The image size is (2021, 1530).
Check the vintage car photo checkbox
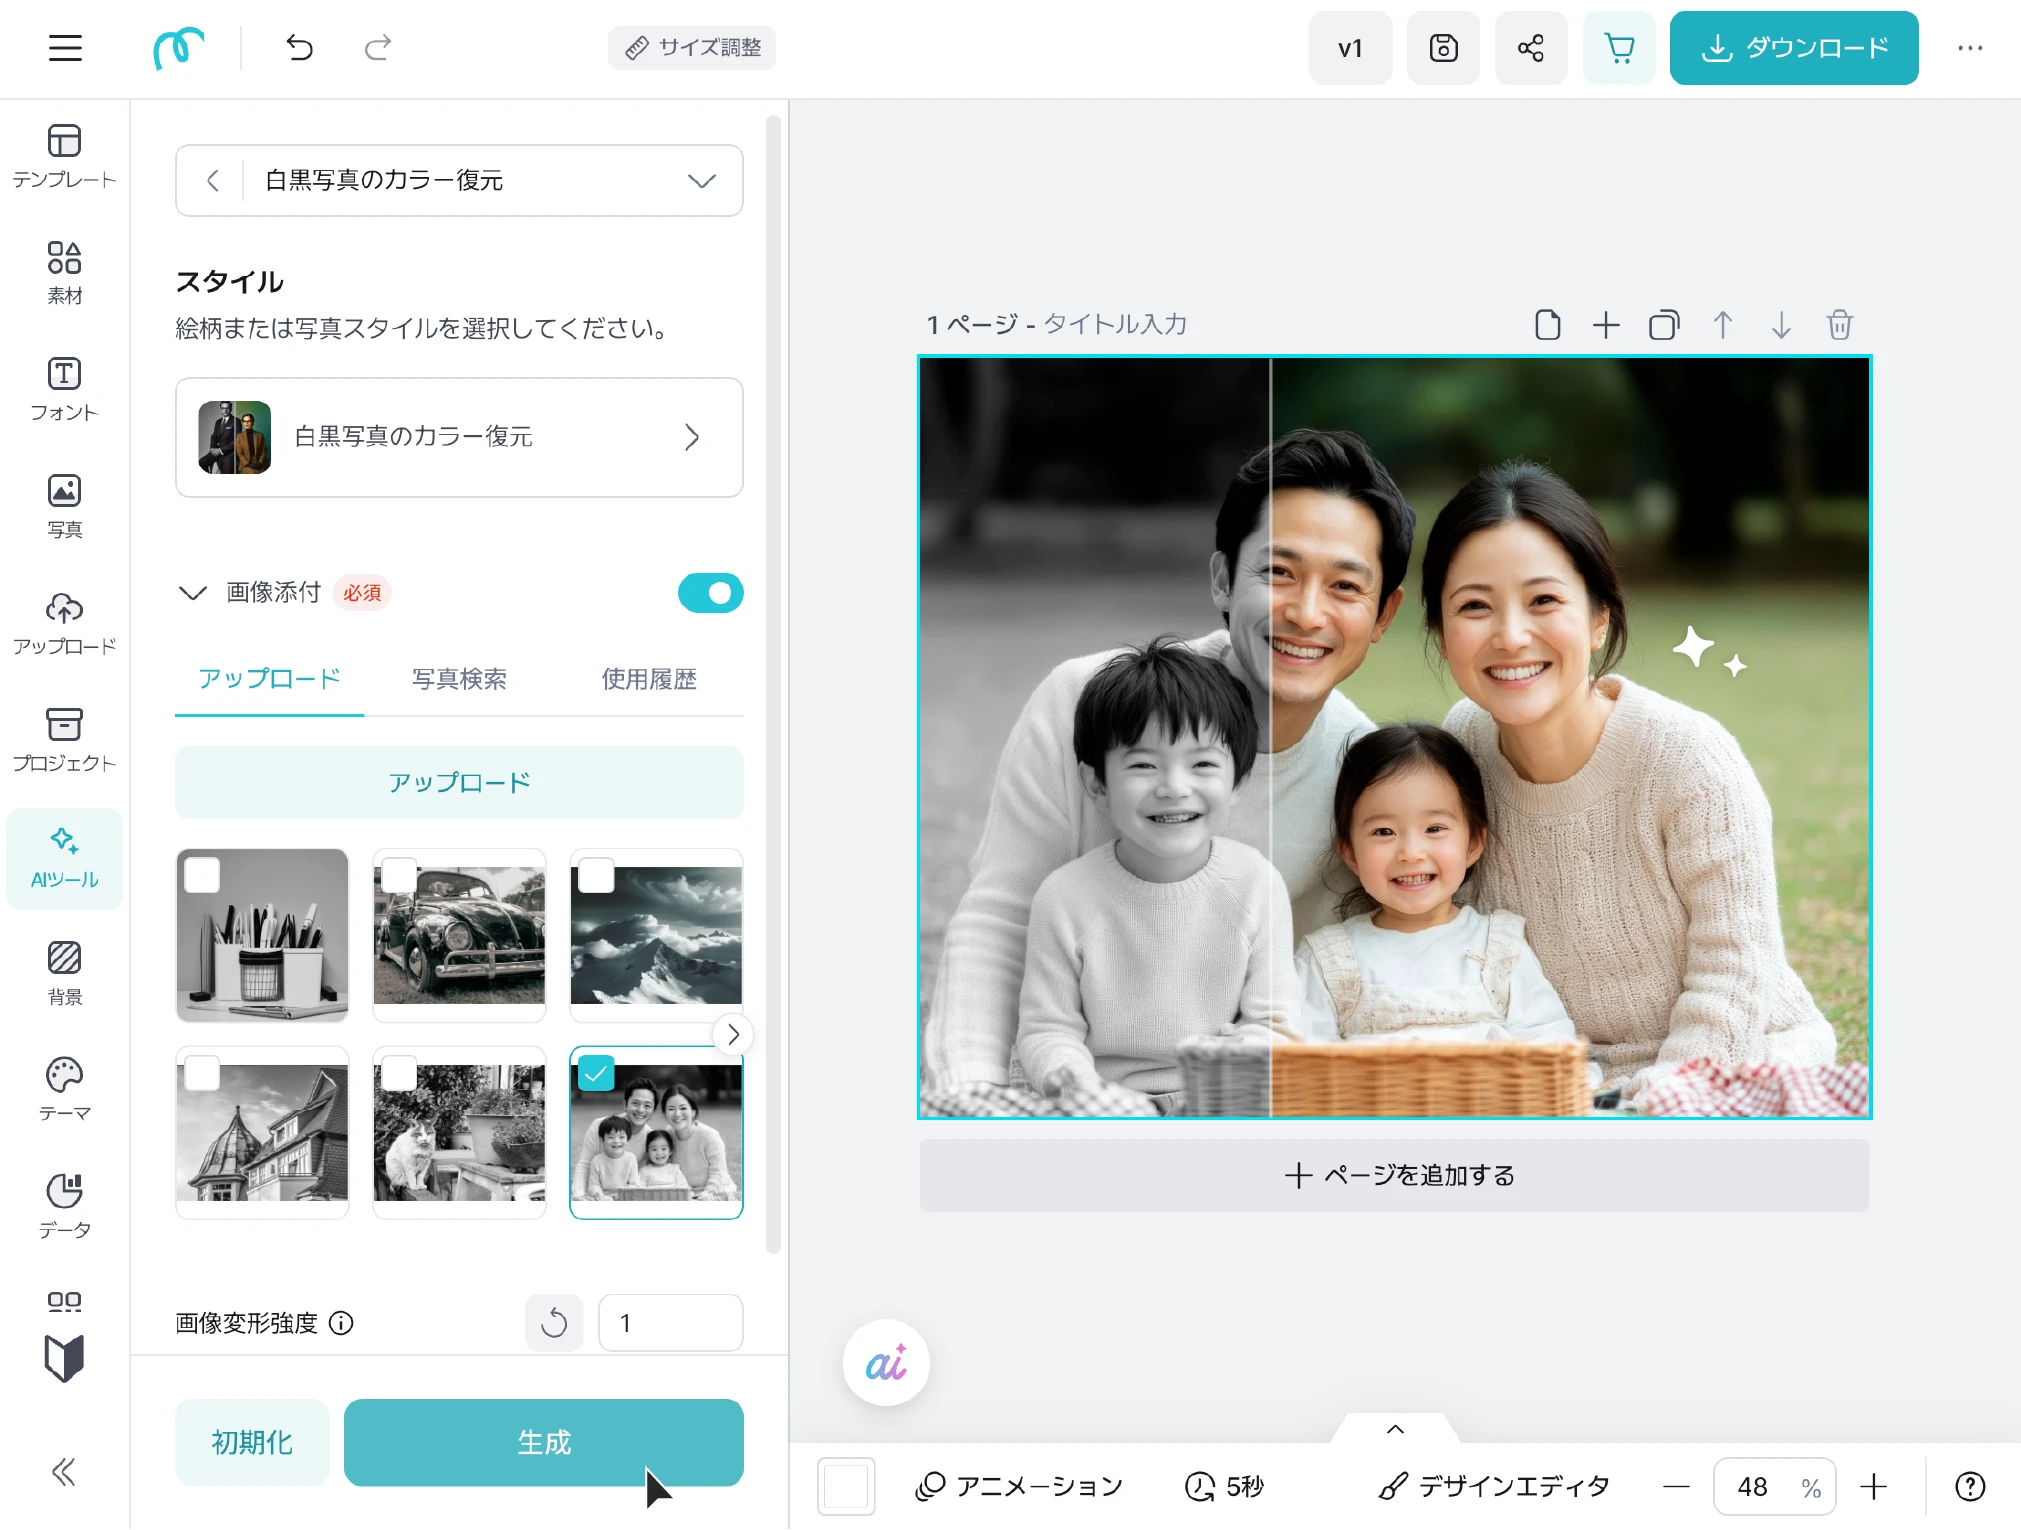tap(399, 875)
